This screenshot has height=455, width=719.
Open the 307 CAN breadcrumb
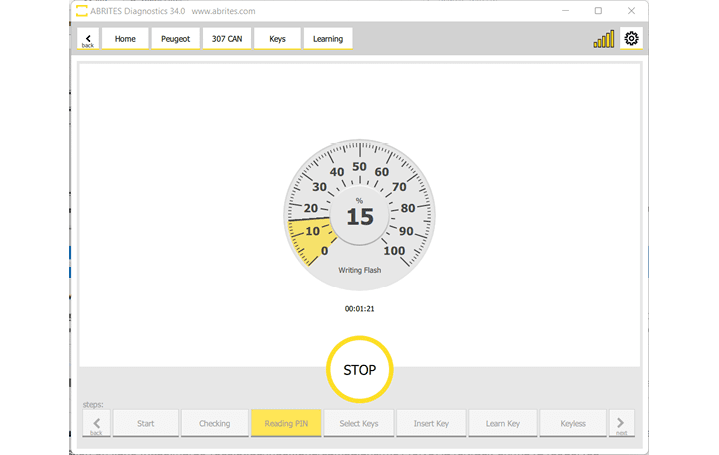pyautogui.click(x=226, y=39)
